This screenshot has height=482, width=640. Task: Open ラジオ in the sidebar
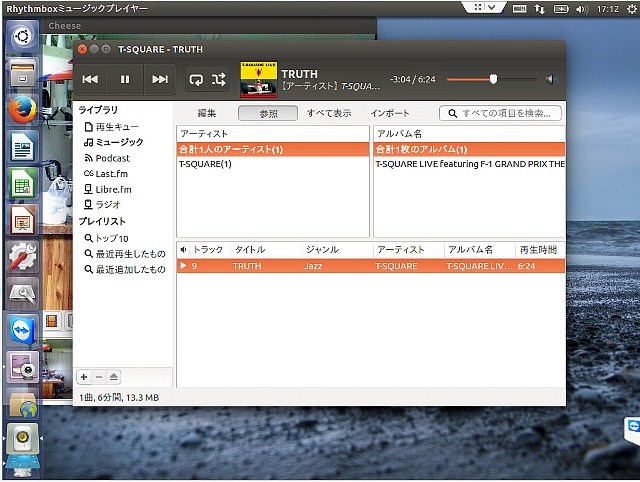[x=102, y=204]
